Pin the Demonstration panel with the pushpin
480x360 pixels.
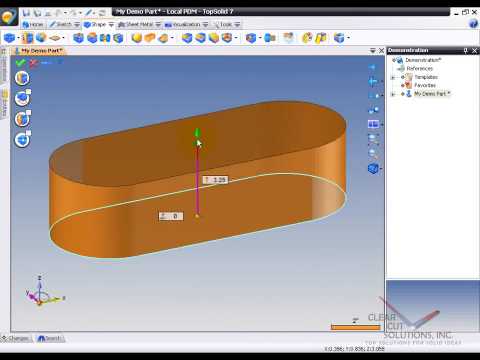point(466,50)
